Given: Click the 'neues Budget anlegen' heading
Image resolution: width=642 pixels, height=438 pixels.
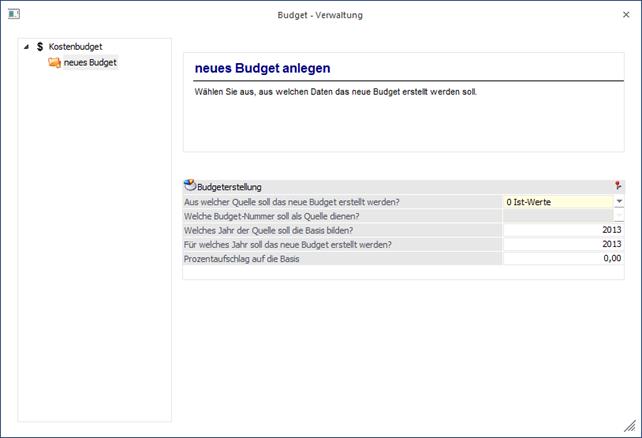Looking at the screenshot, I should (263, 68).
